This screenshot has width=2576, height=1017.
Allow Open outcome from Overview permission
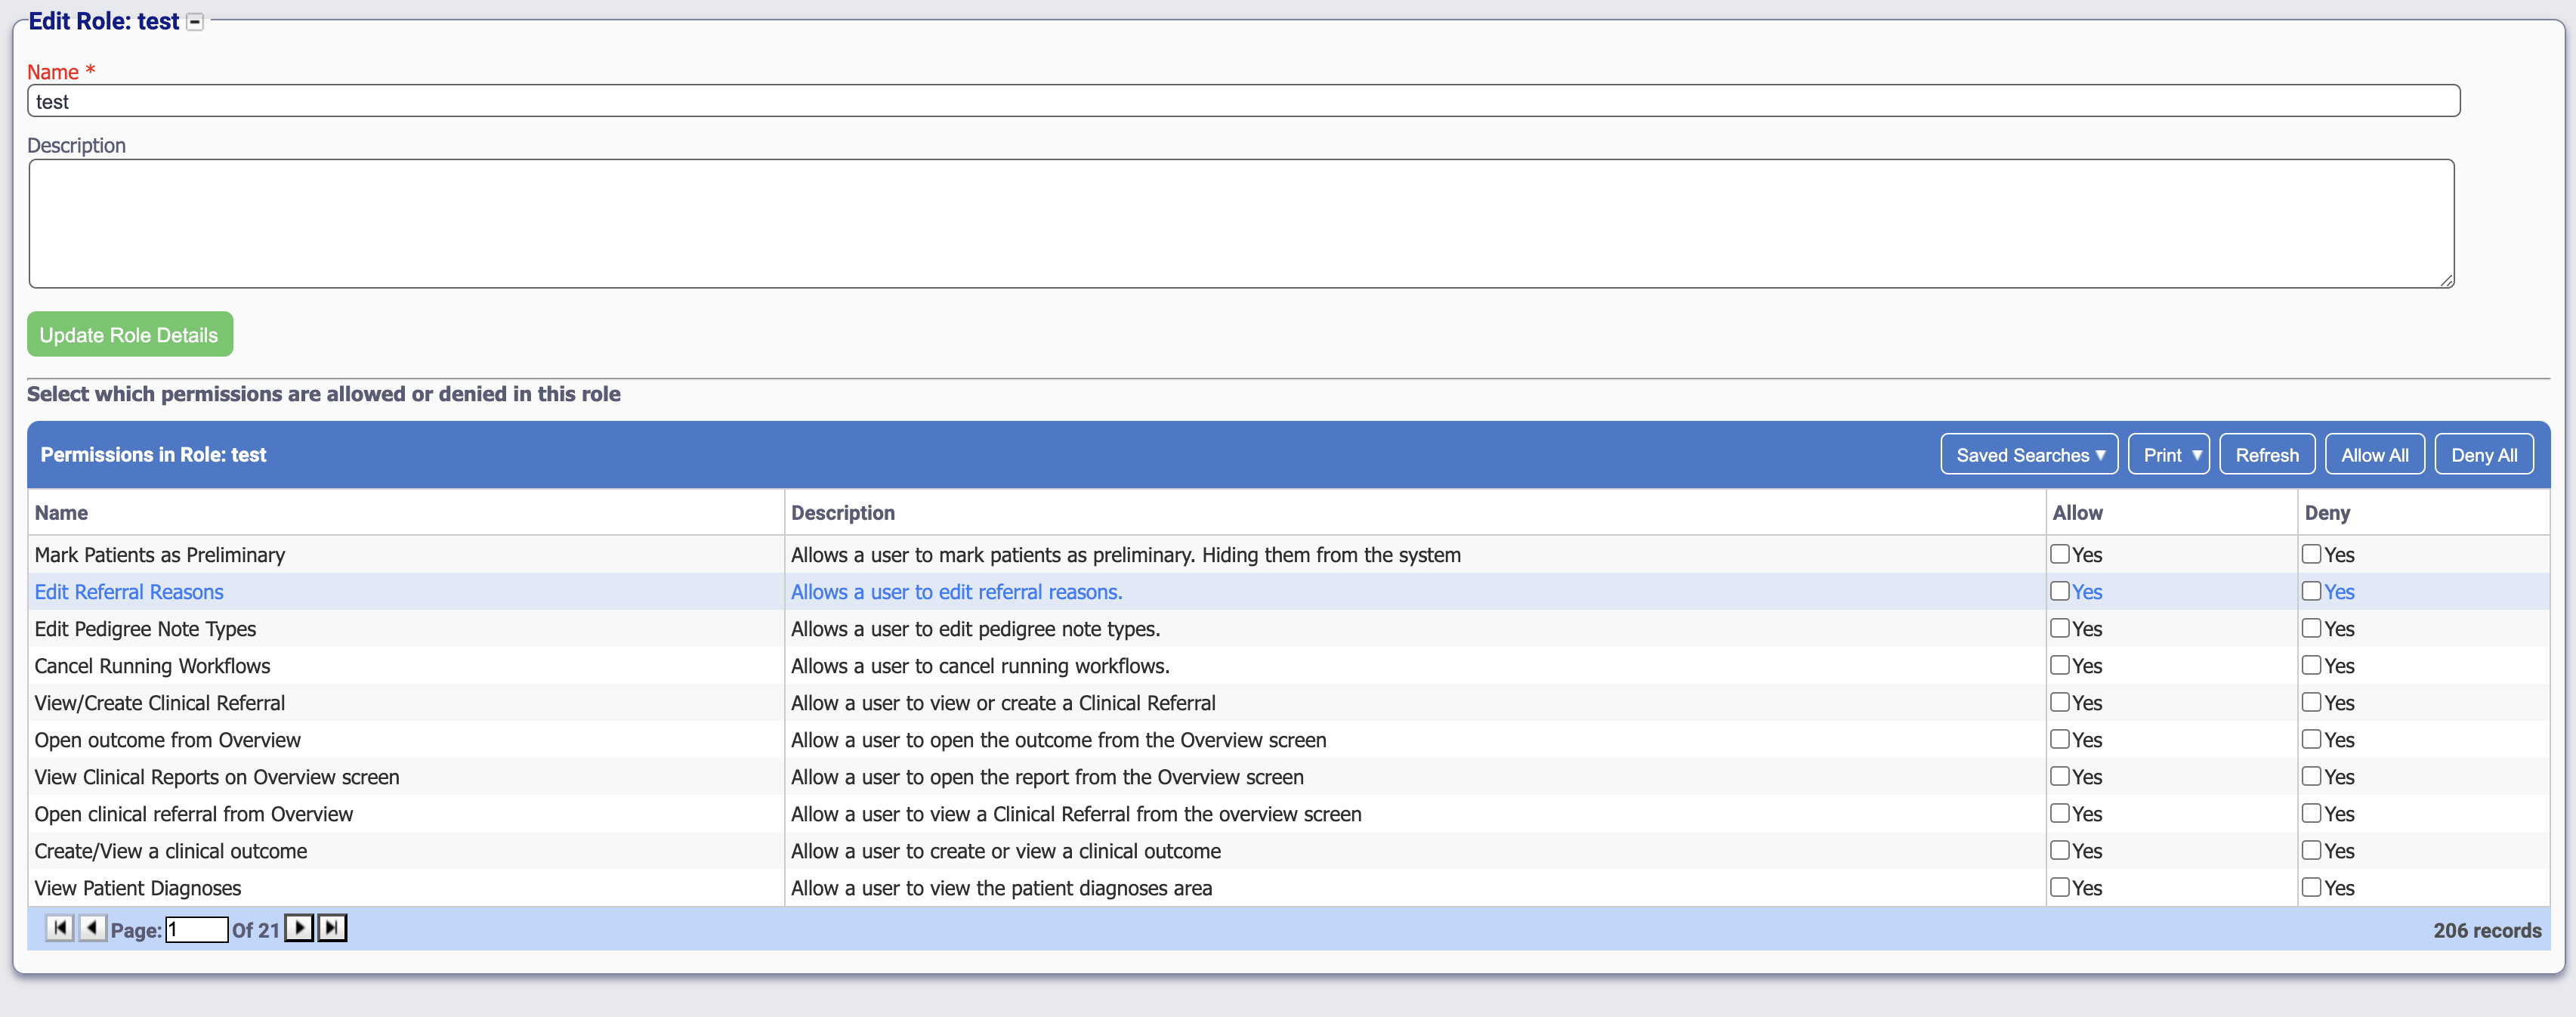tap(2060, 739)
